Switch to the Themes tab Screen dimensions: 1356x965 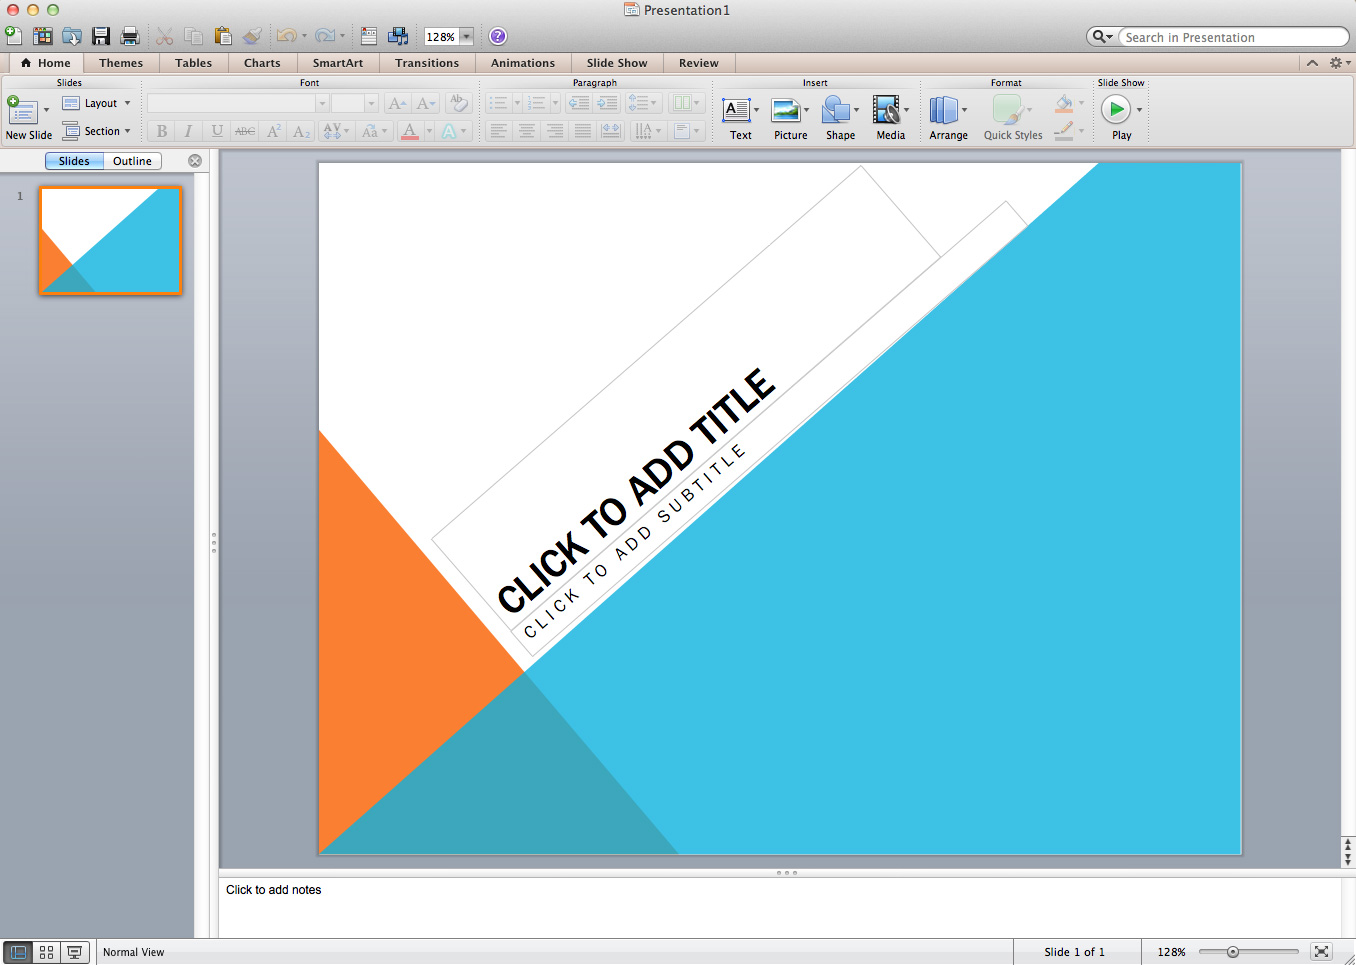pos(121,63)
